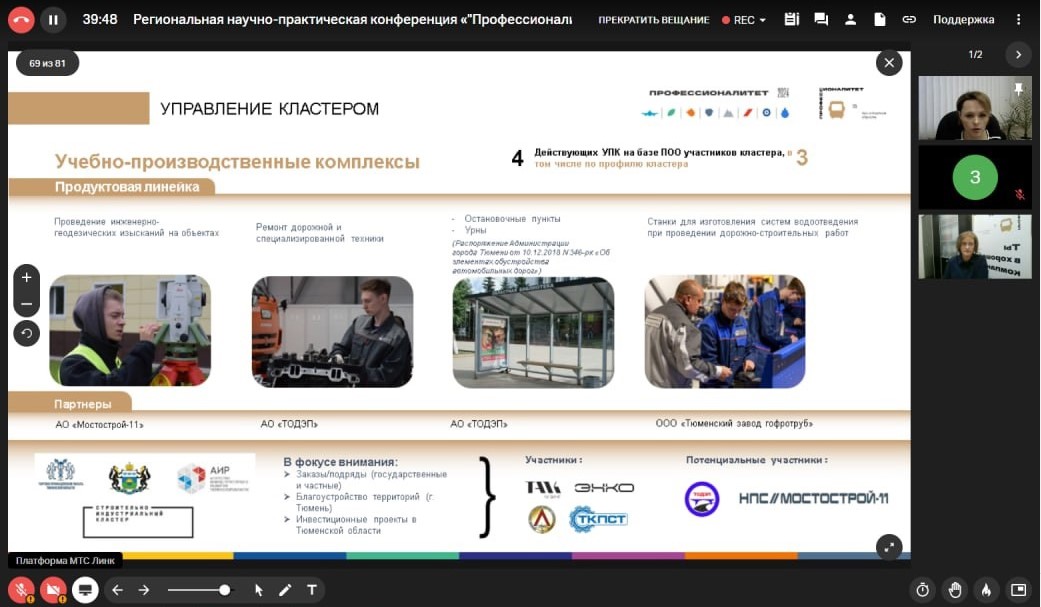Image resolution: width=1041 pixels, height=607 pixels.
Task: Raise hand using the hand icon
Action: 955,590
